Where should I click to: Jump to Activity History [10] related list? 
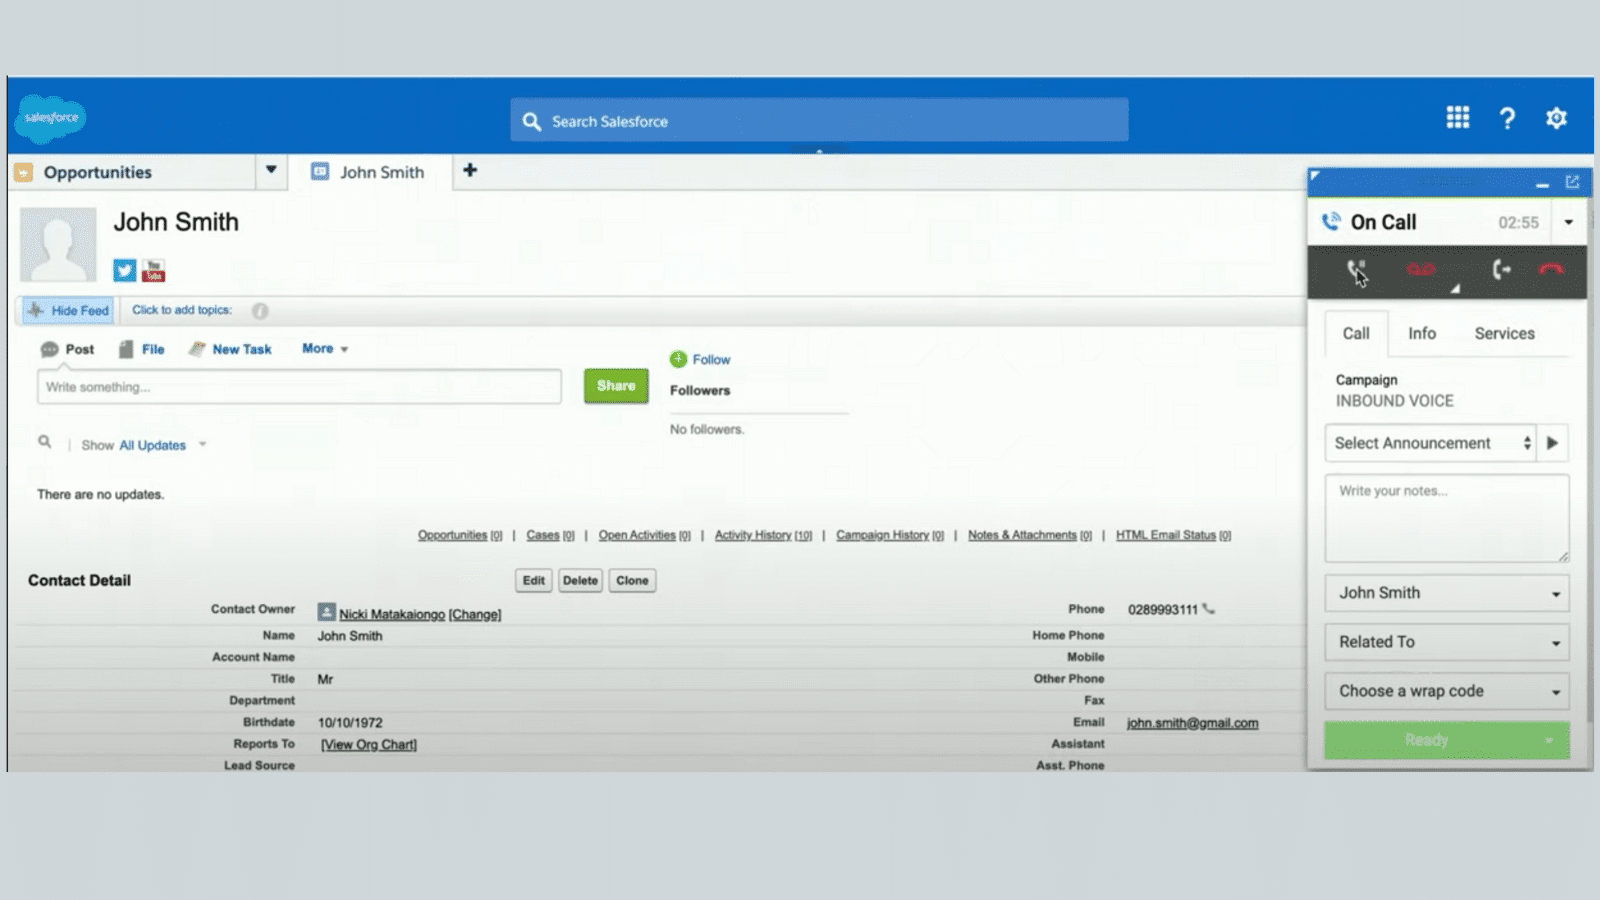tap(763, 536)
